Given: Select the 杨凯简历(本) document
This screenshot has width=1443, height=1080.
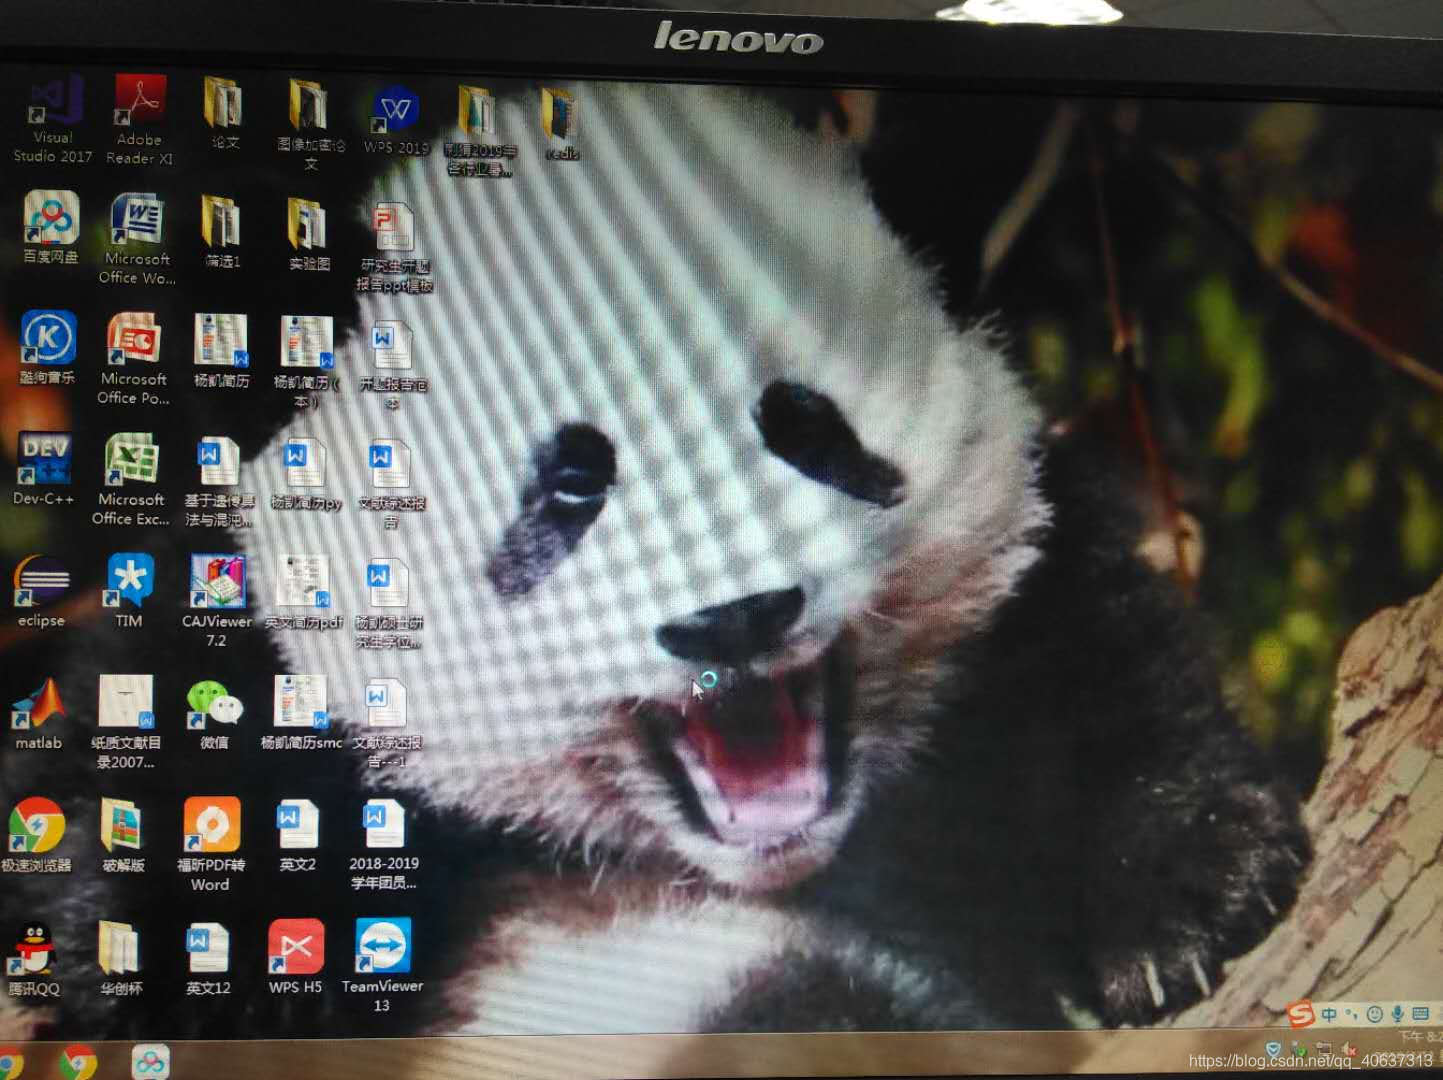Looking at the screenshot, I should click(307, 361).
